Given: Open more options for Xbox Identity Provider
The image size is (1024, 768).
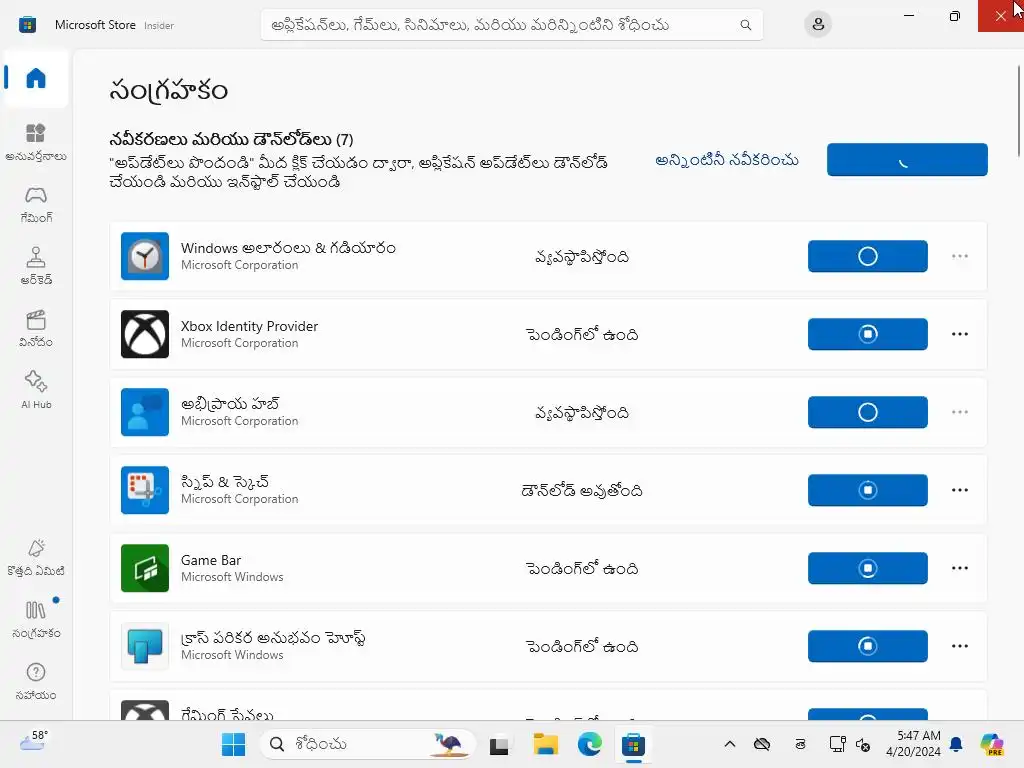Looking at the screenshot, I should click(959, 334).
